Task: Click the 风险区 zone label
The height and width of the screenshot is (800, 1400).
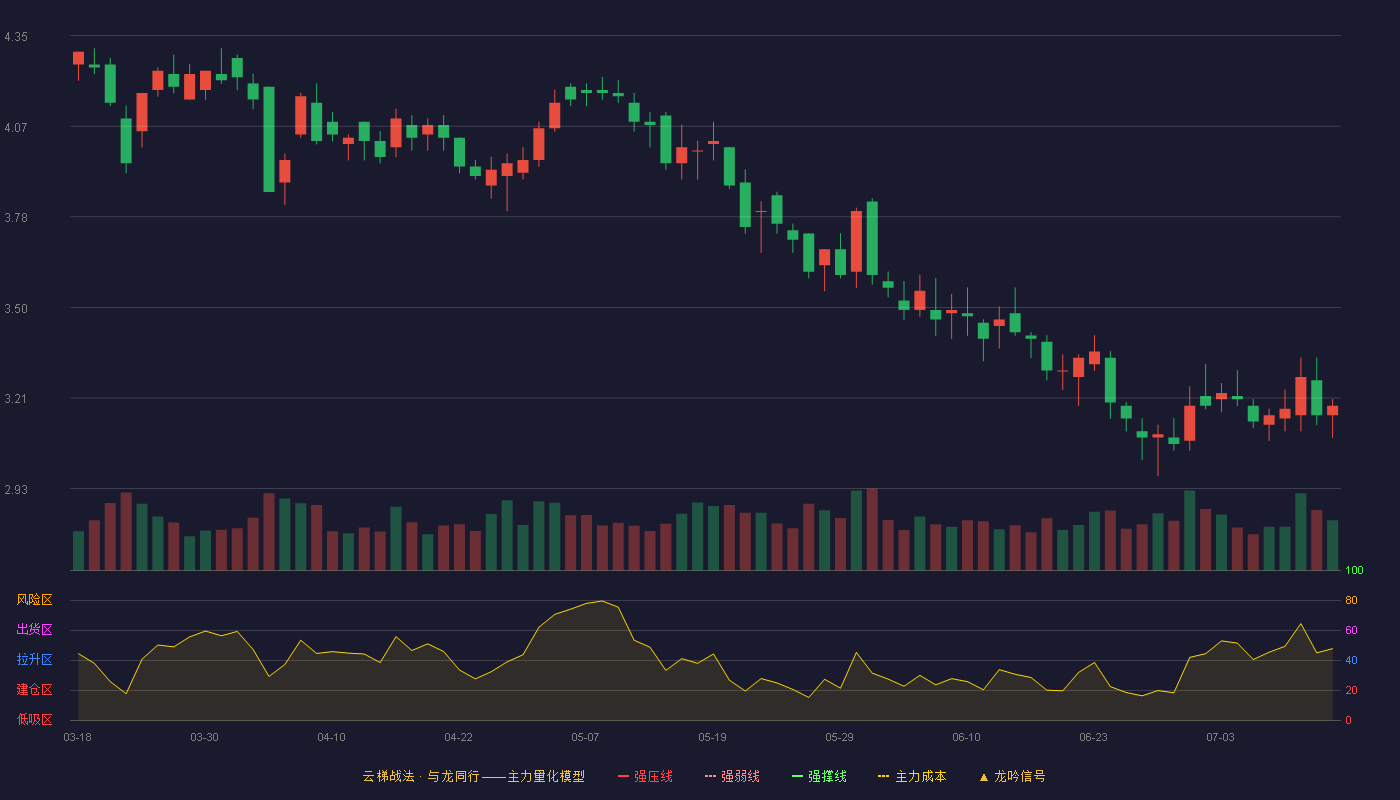Action: 34,600
